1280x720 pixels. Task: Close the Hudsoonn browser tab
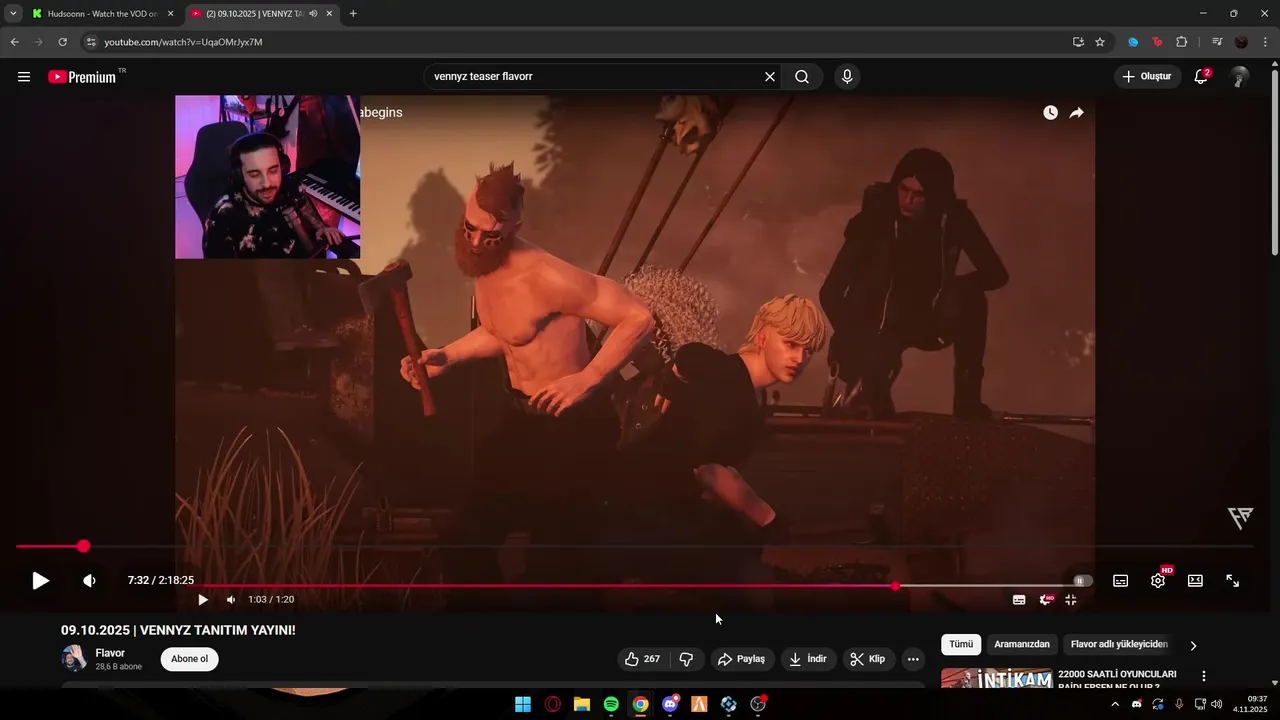click(170, 14)
